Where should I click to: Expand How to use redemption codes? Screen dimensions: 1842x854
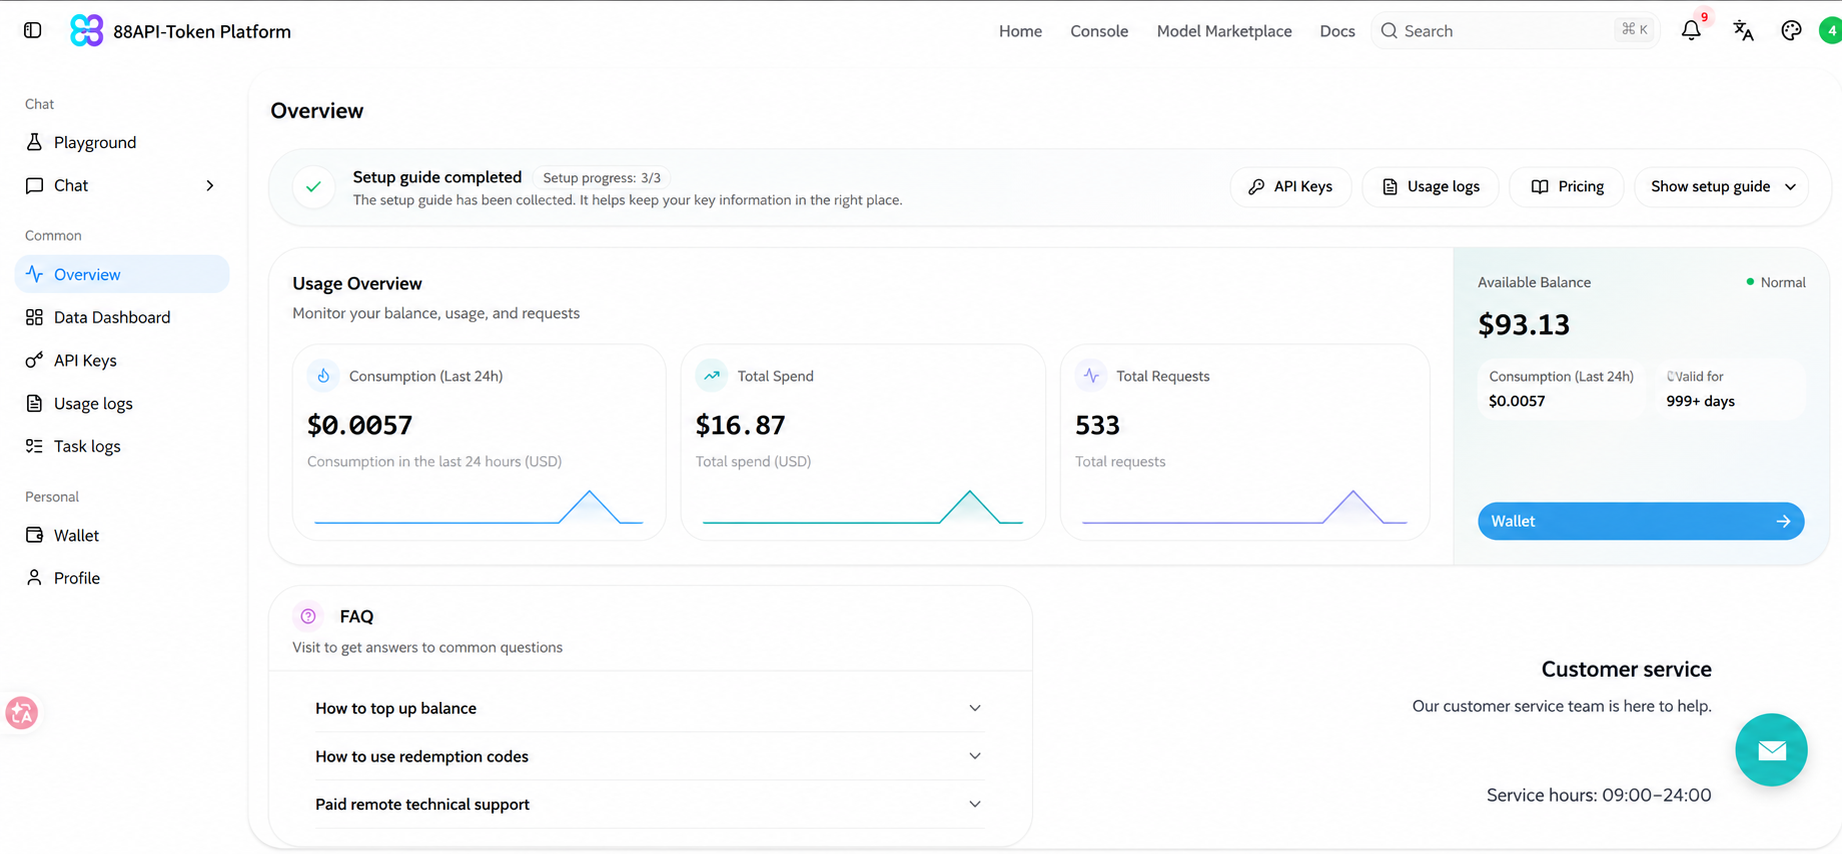tap(649, 756)
